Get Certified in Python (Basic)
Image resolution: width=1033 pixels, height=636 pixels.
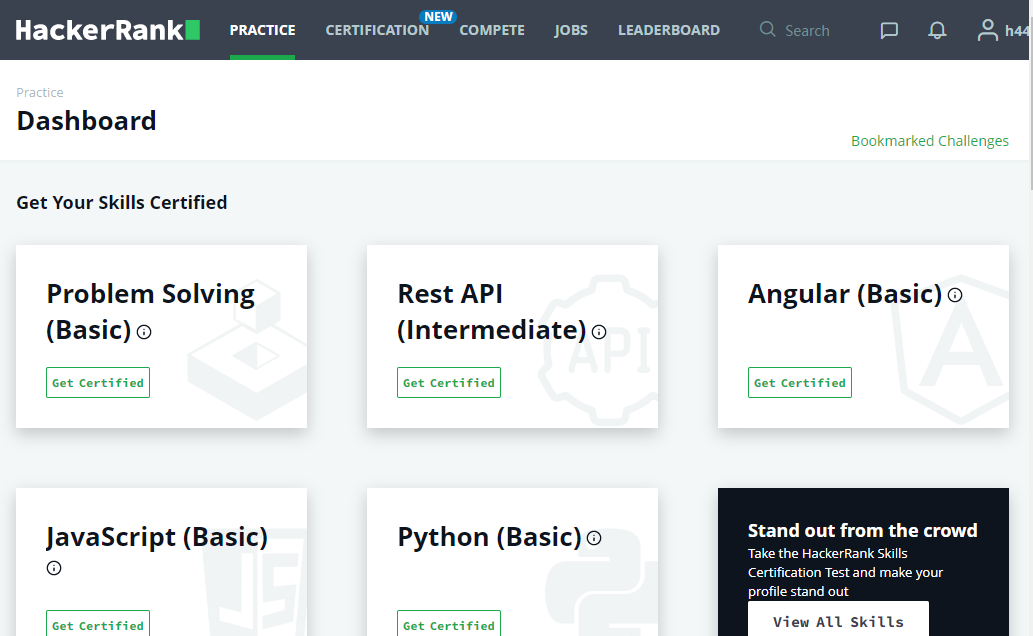448,624
